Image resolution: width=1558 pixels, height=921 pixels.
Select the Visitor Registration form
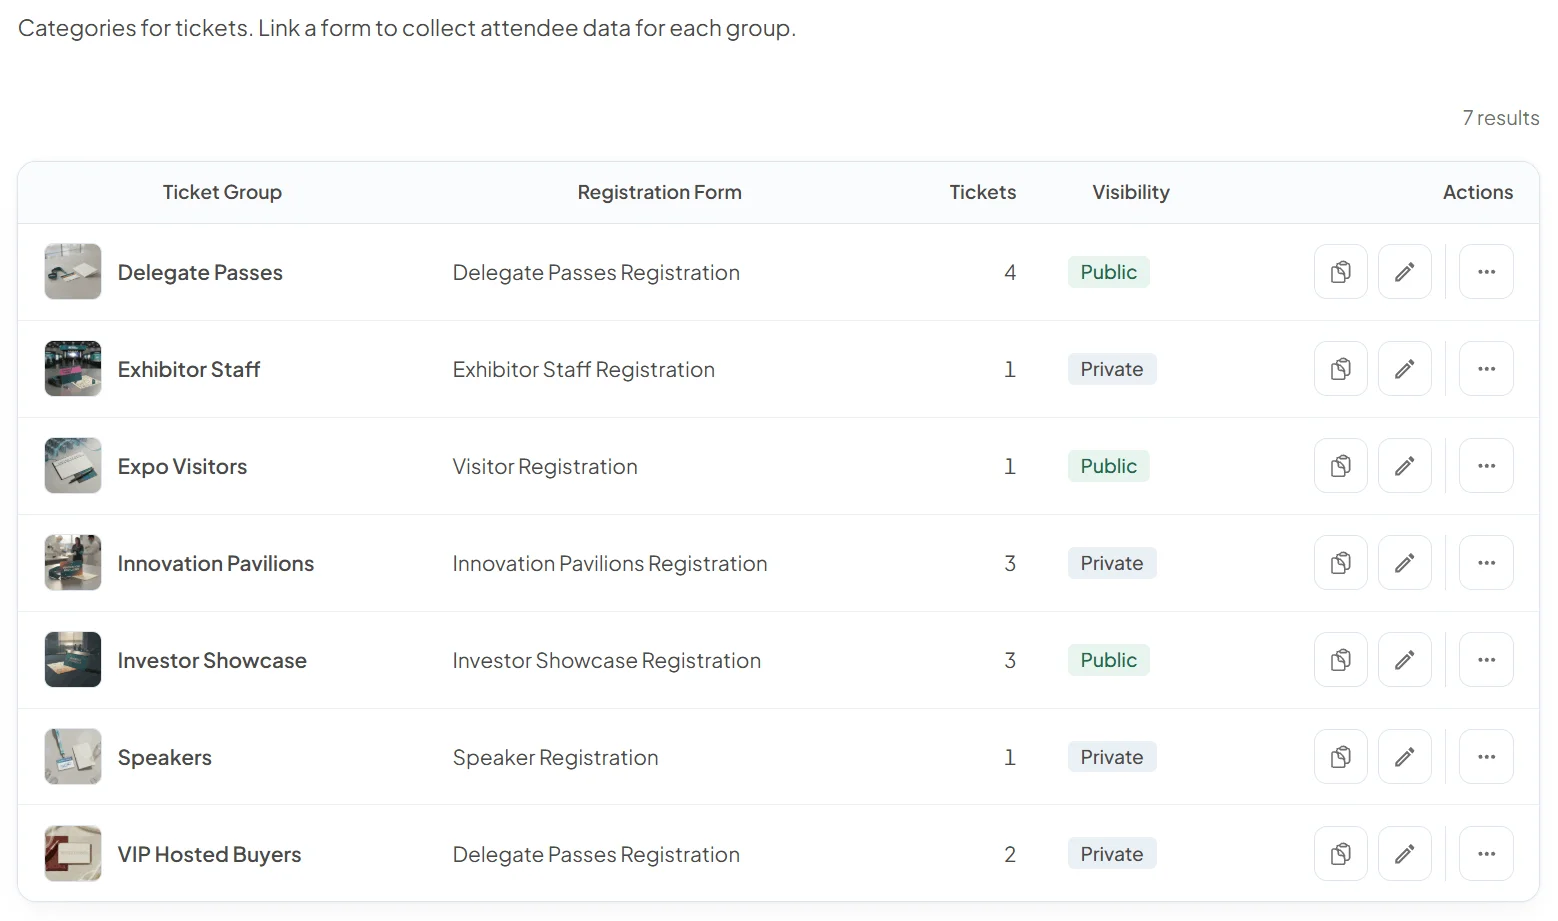click(545, 467)
